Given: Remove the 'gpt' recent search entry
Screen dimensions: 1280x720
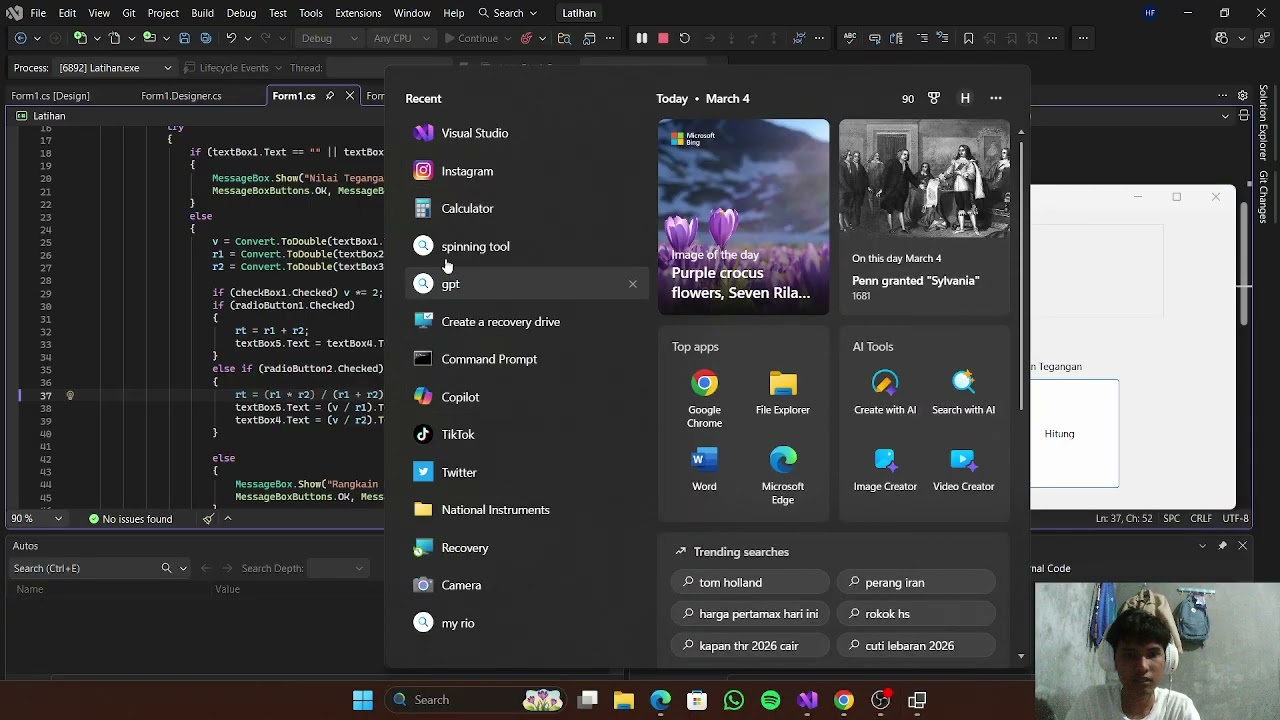Looking at the screenshot, I should pyautogui.click(x=632, y=284).
